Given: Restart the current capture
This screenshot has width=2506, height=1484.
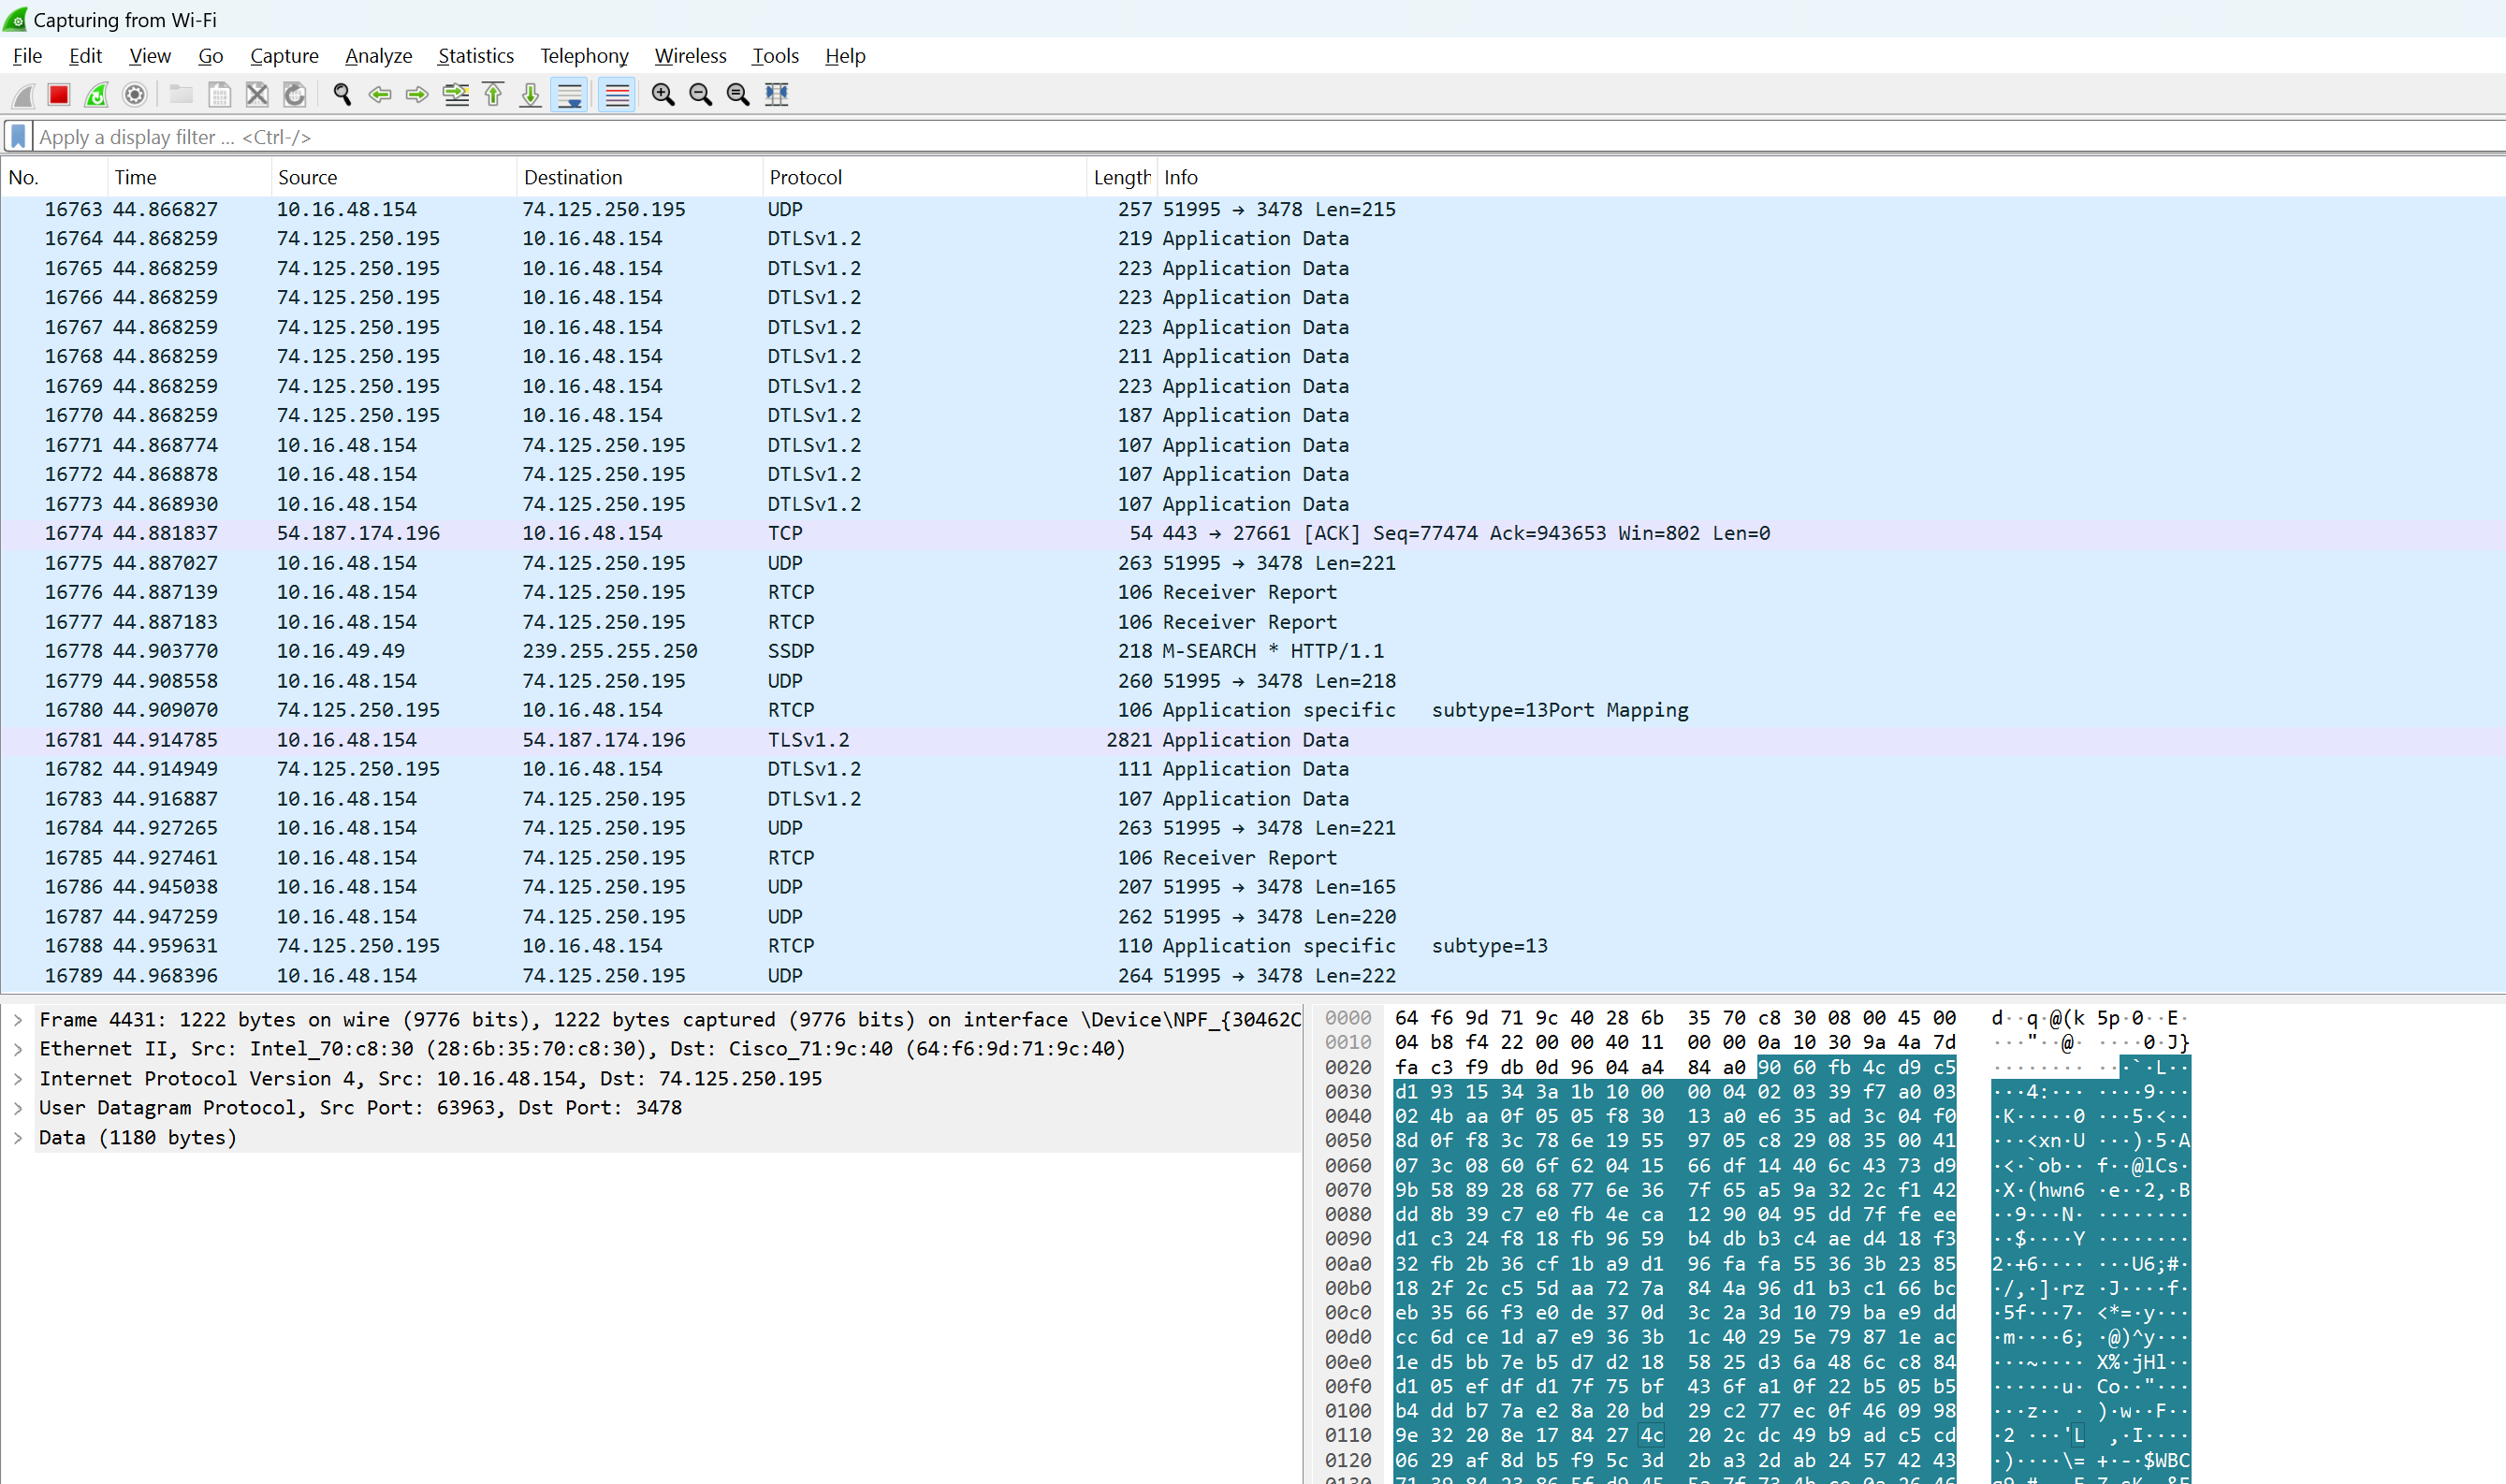Looking at the screenshot, I should pos(97,95).
